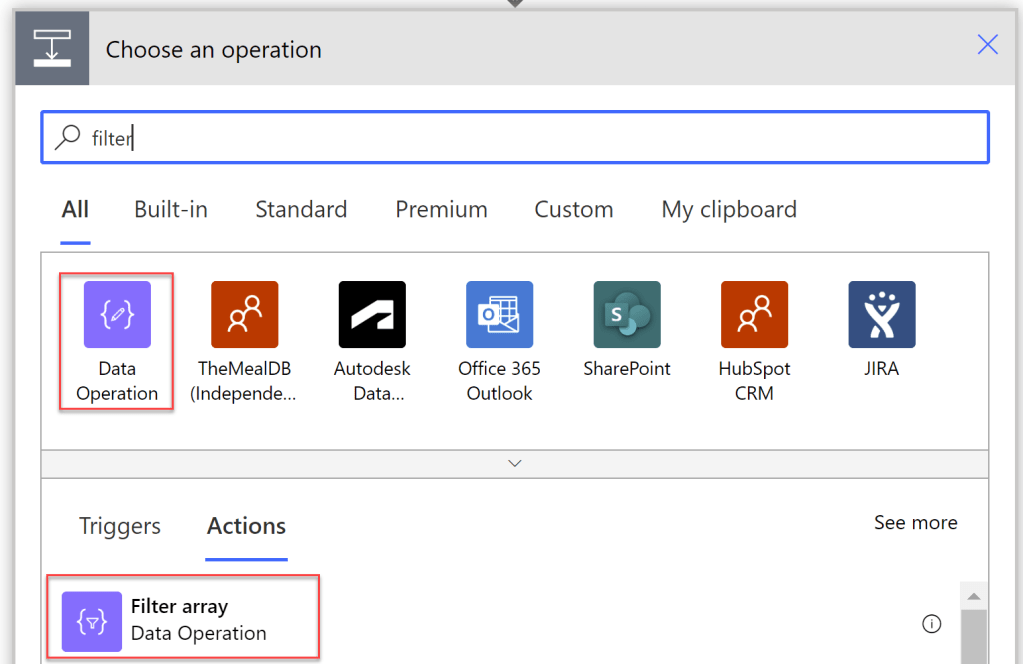1023x664 pixels.
Task: Switch to the Triggers tab
Action: pos(120,526)
